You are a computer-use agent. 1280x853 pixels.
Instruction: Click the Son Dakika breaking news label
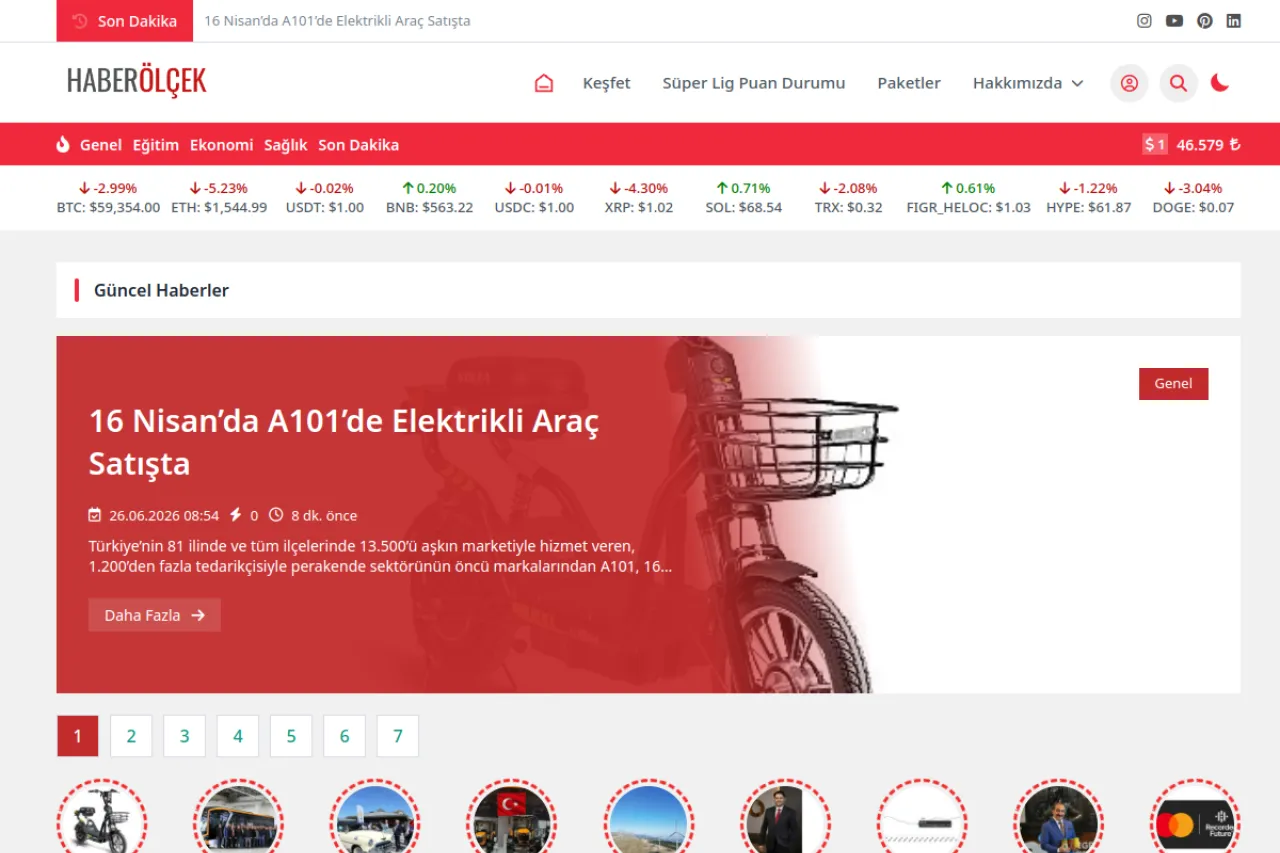125,21
